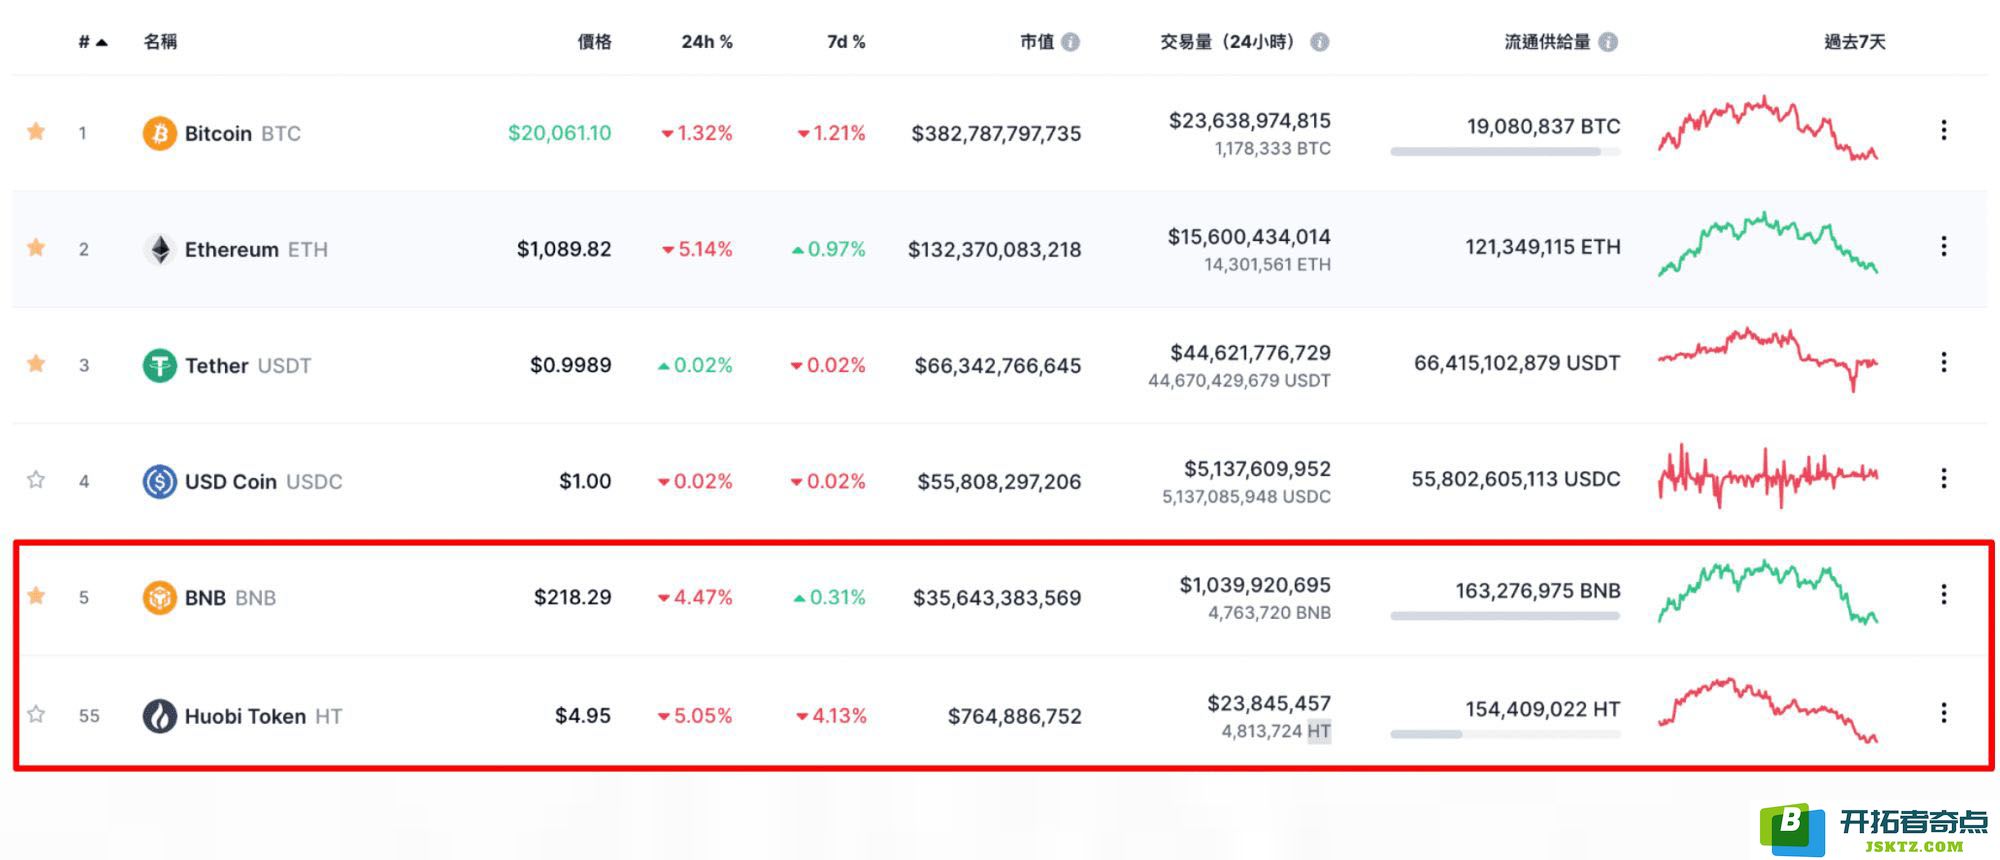The image size is (2000, 860).
Task: Click Bitcoin's 7-day price chart
Action: [1768, 128]
